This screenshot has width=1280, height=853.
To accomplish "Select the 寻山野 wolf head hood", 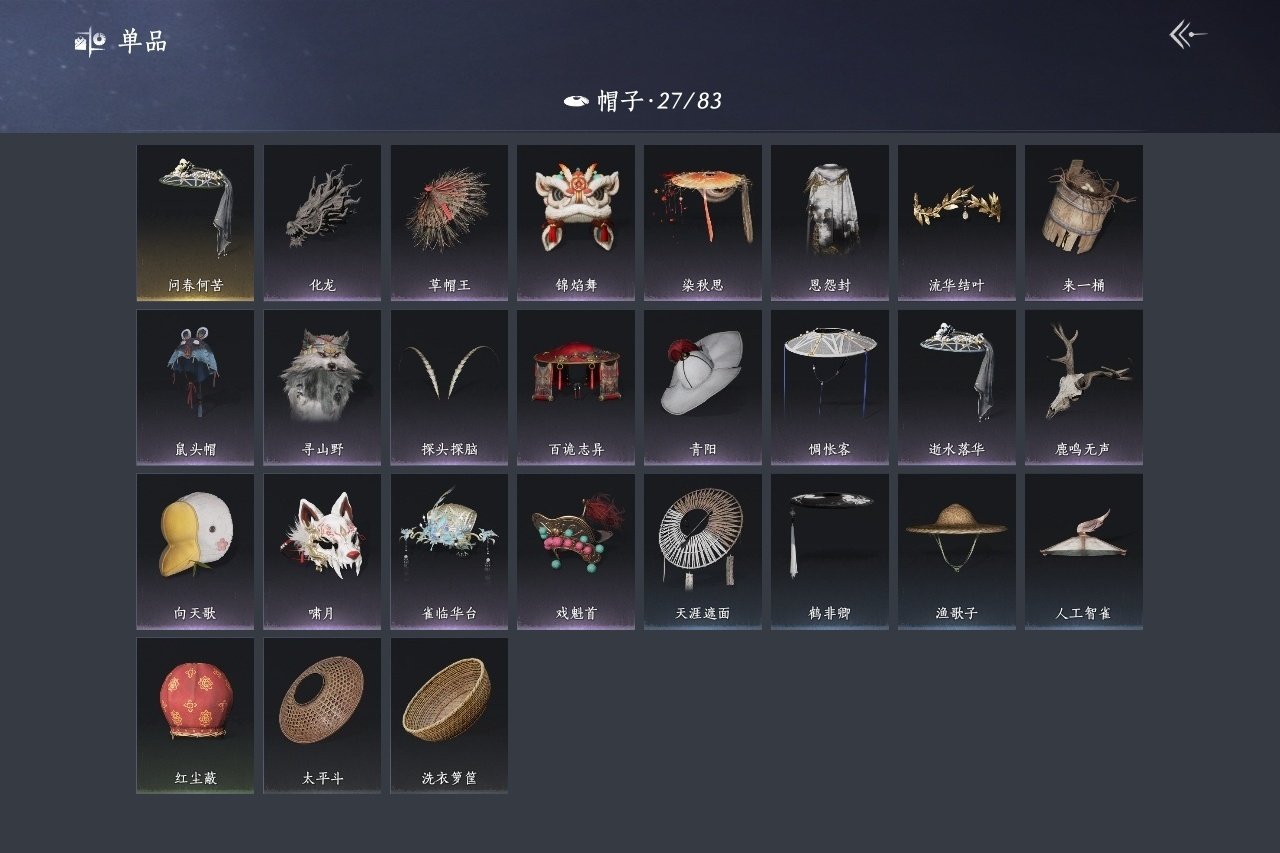I will (322, 387).
